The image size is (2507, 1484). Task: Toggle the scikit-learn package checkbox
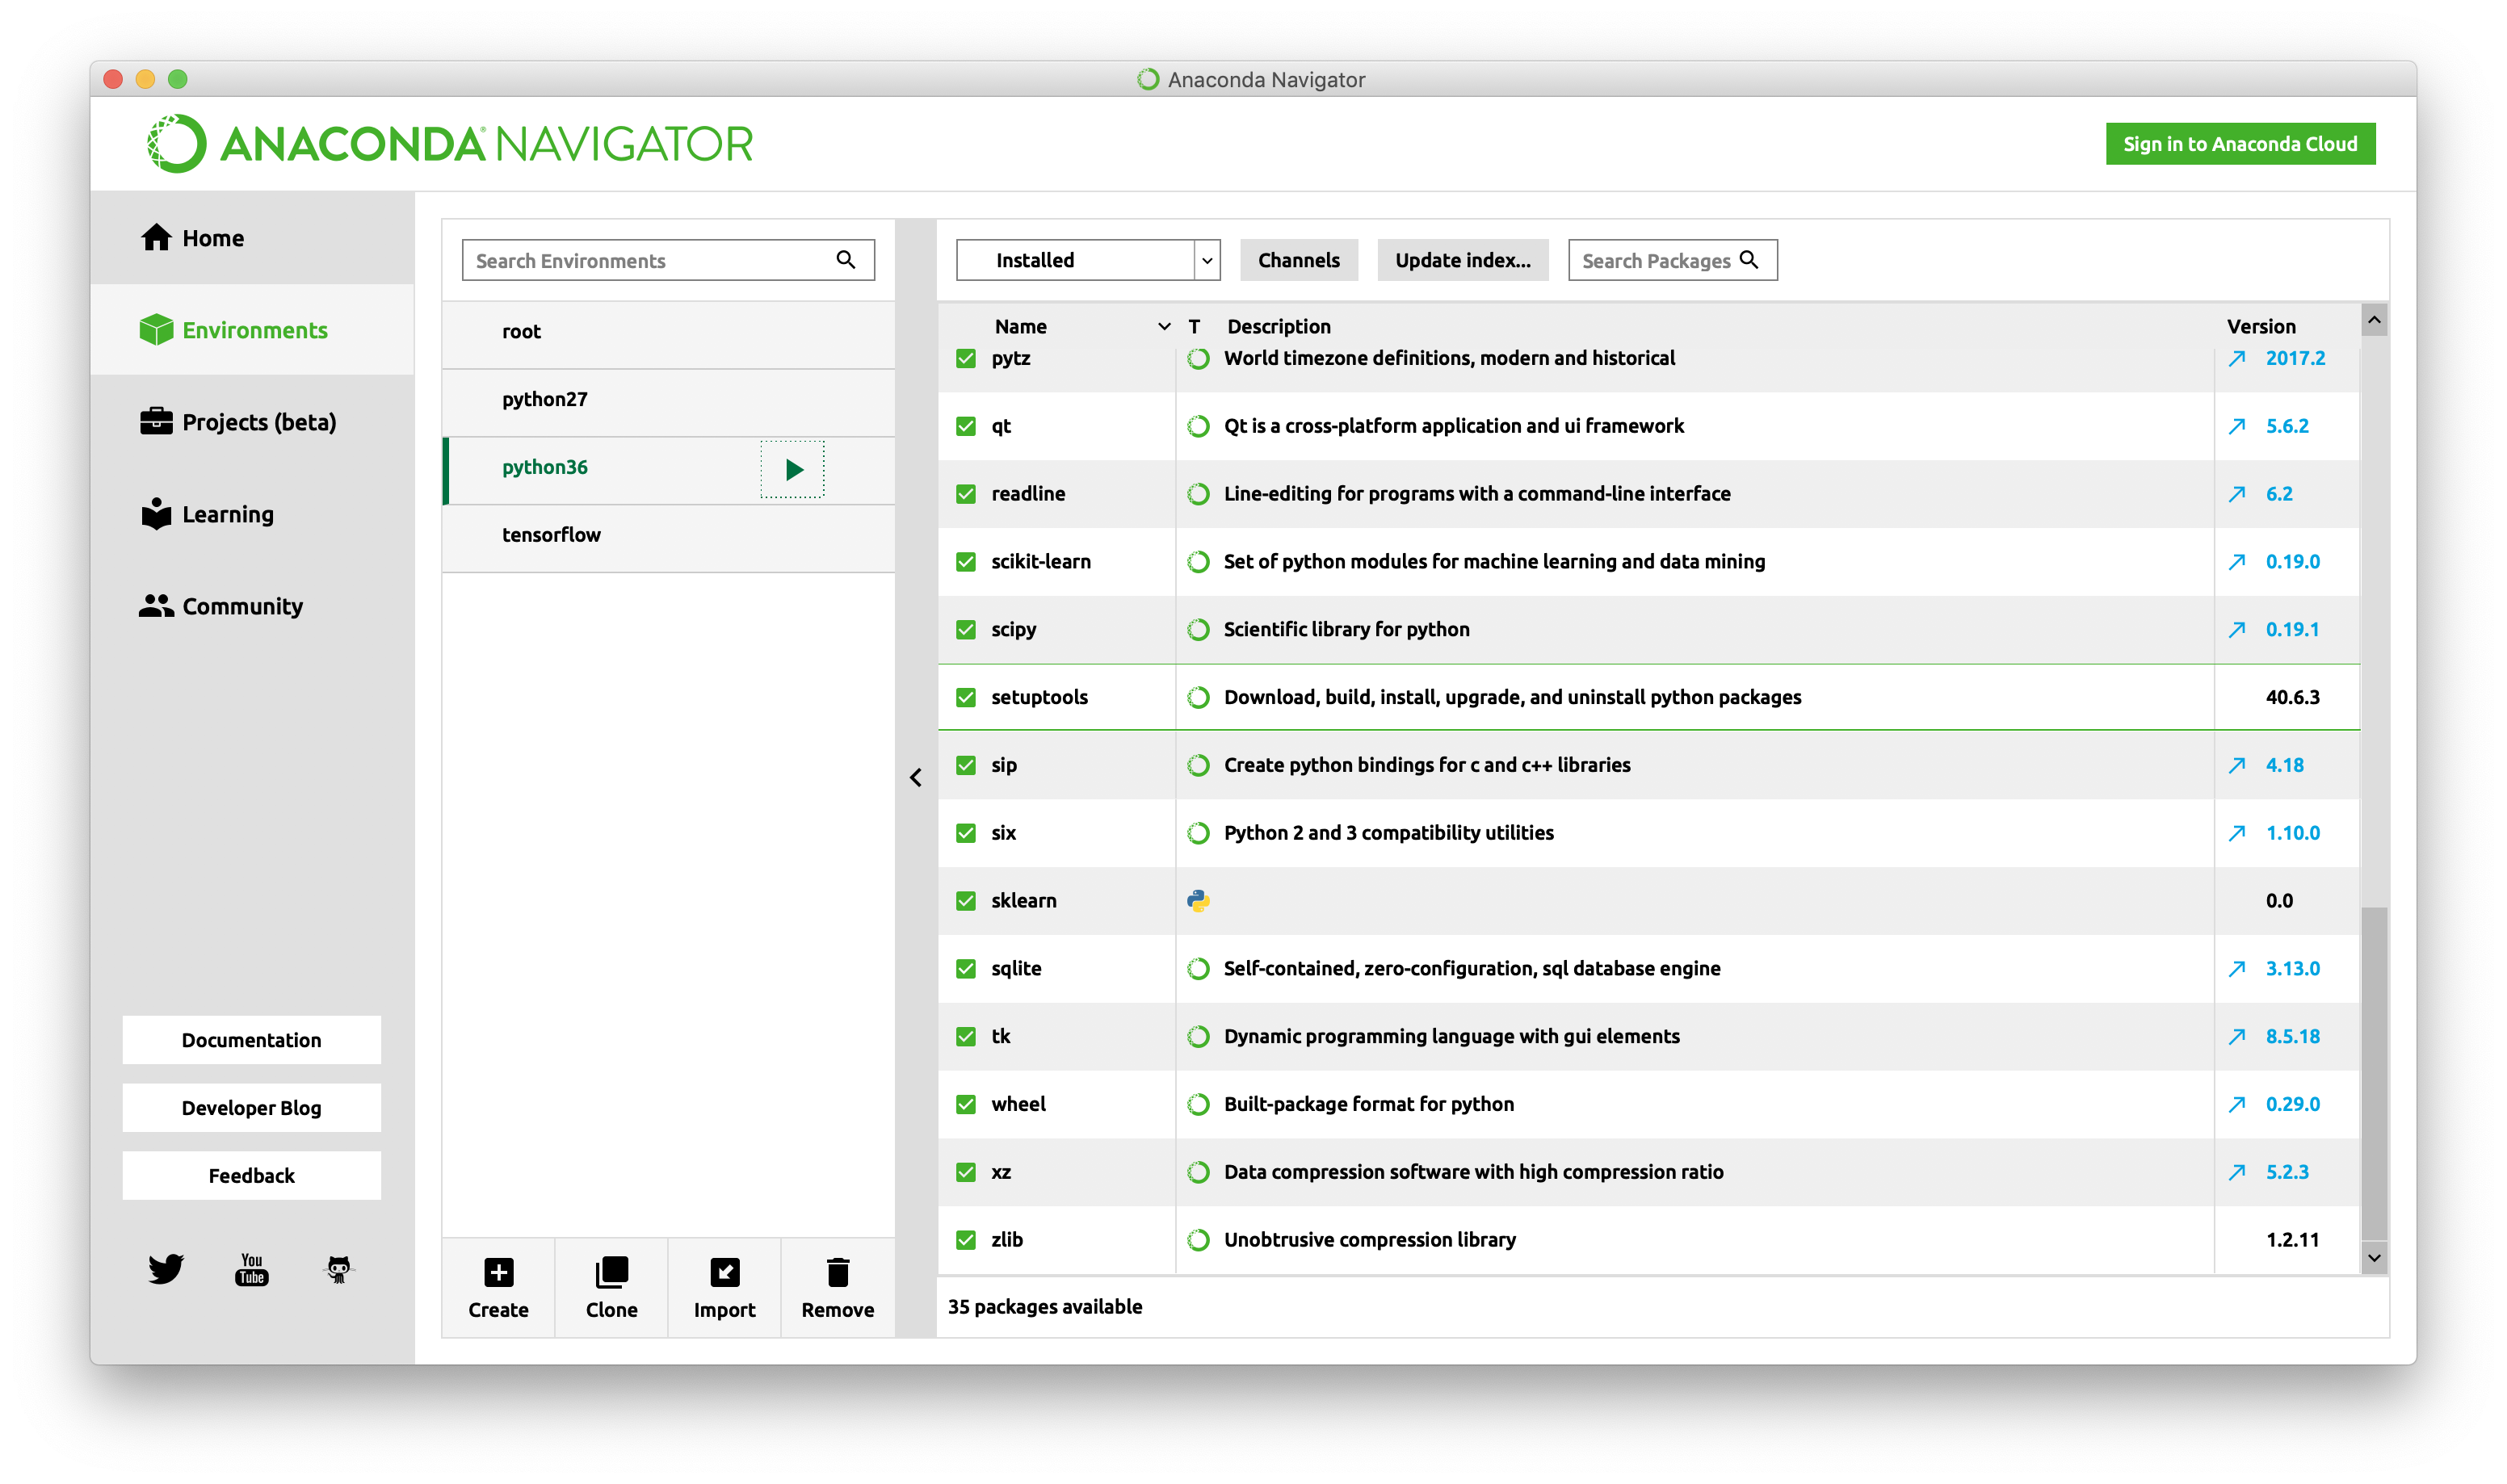coord(965,562)
